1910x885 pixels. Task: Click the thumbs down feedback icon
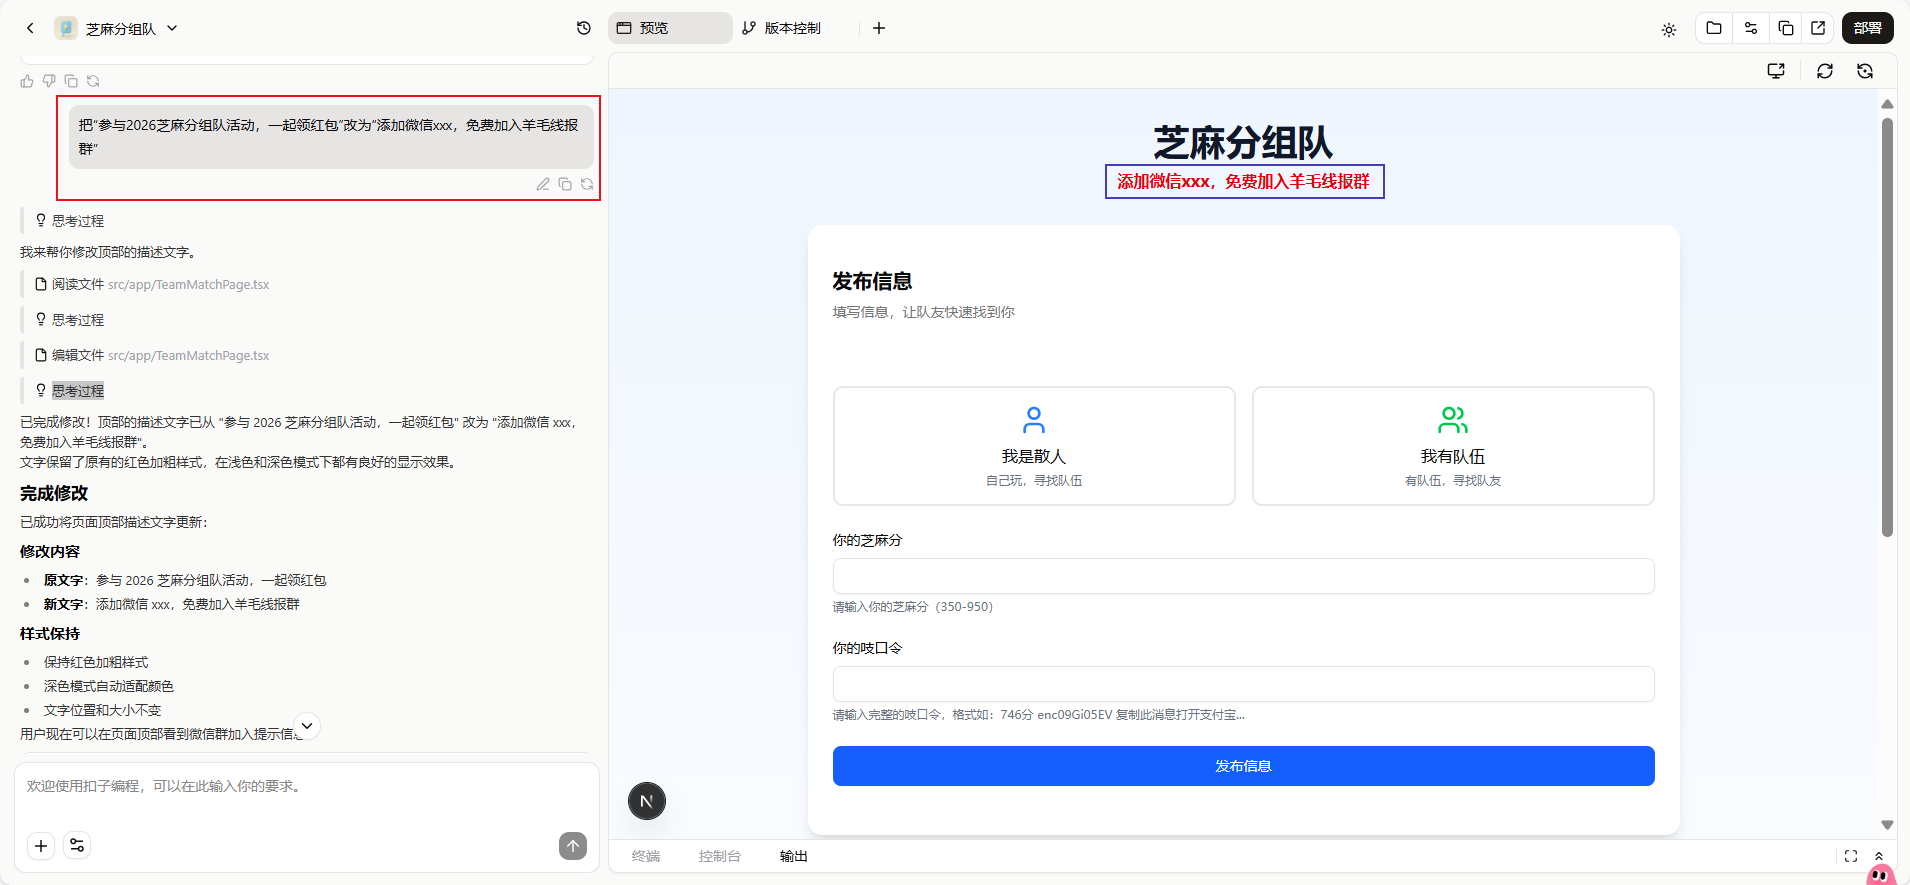pyautogui.click(x=49, y=81)
